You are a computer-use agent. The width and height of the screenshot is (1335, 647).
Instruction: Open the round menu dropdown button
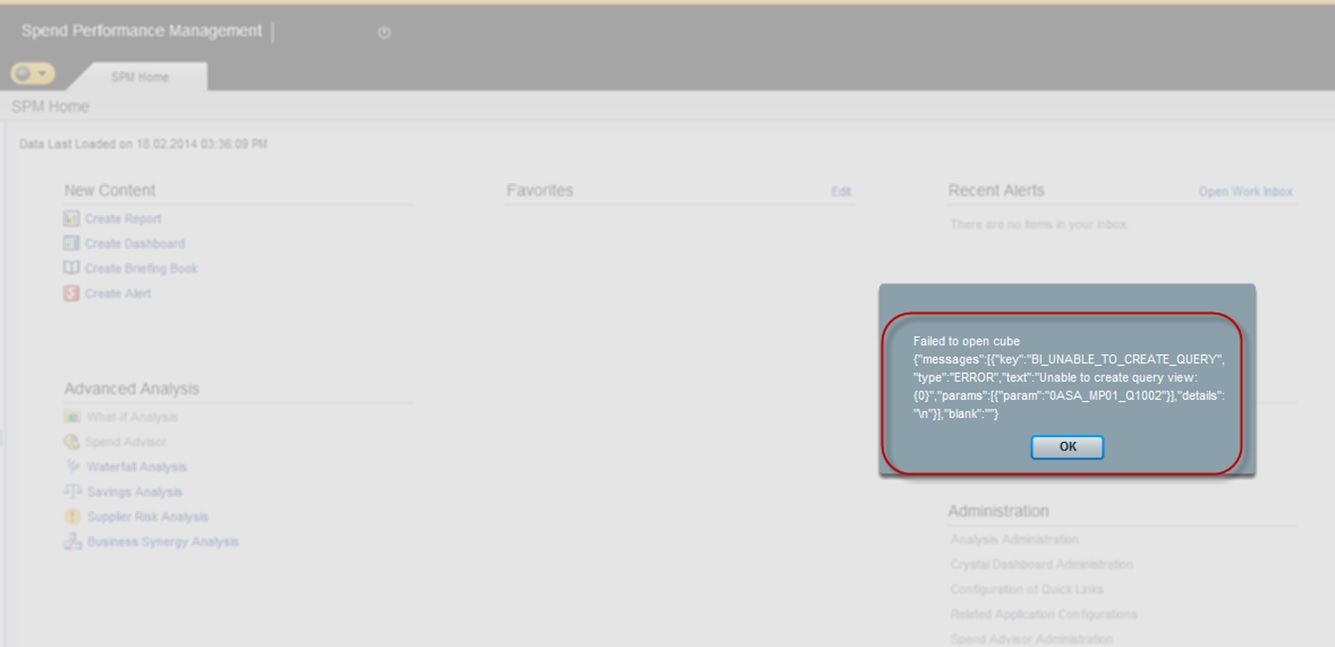[x=33, y=74]
